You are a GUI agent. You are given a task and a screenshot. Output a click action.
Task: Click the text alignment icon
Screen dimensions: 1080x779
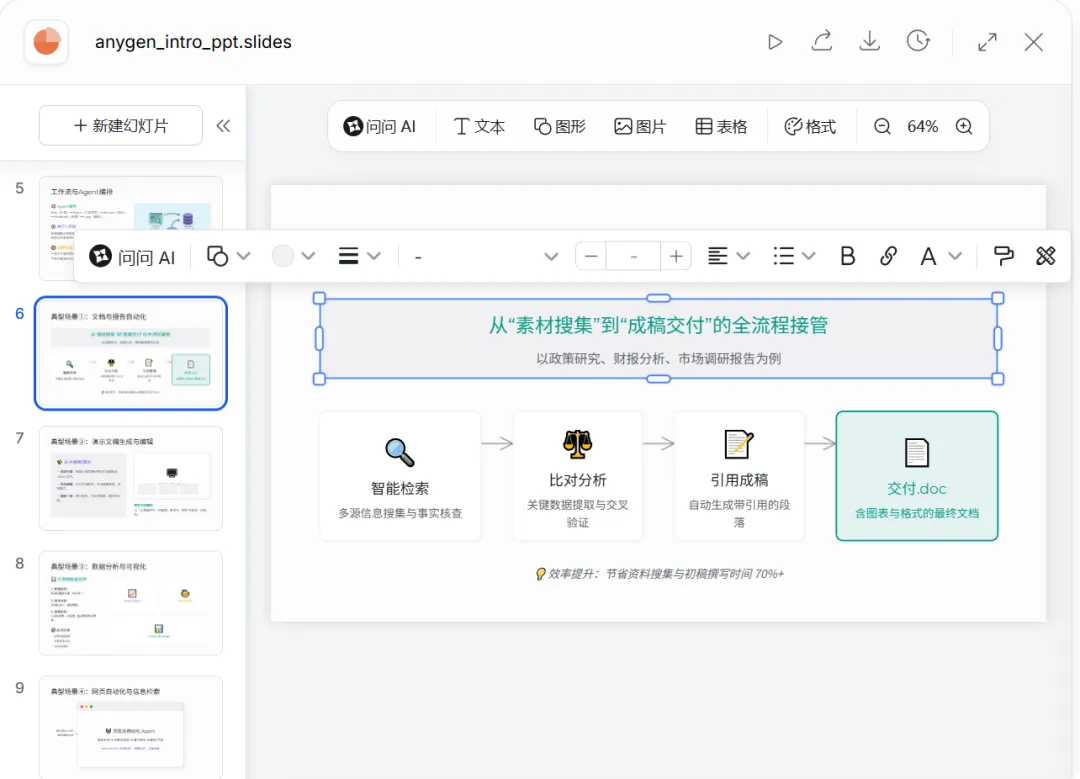(x=718, y=256)
